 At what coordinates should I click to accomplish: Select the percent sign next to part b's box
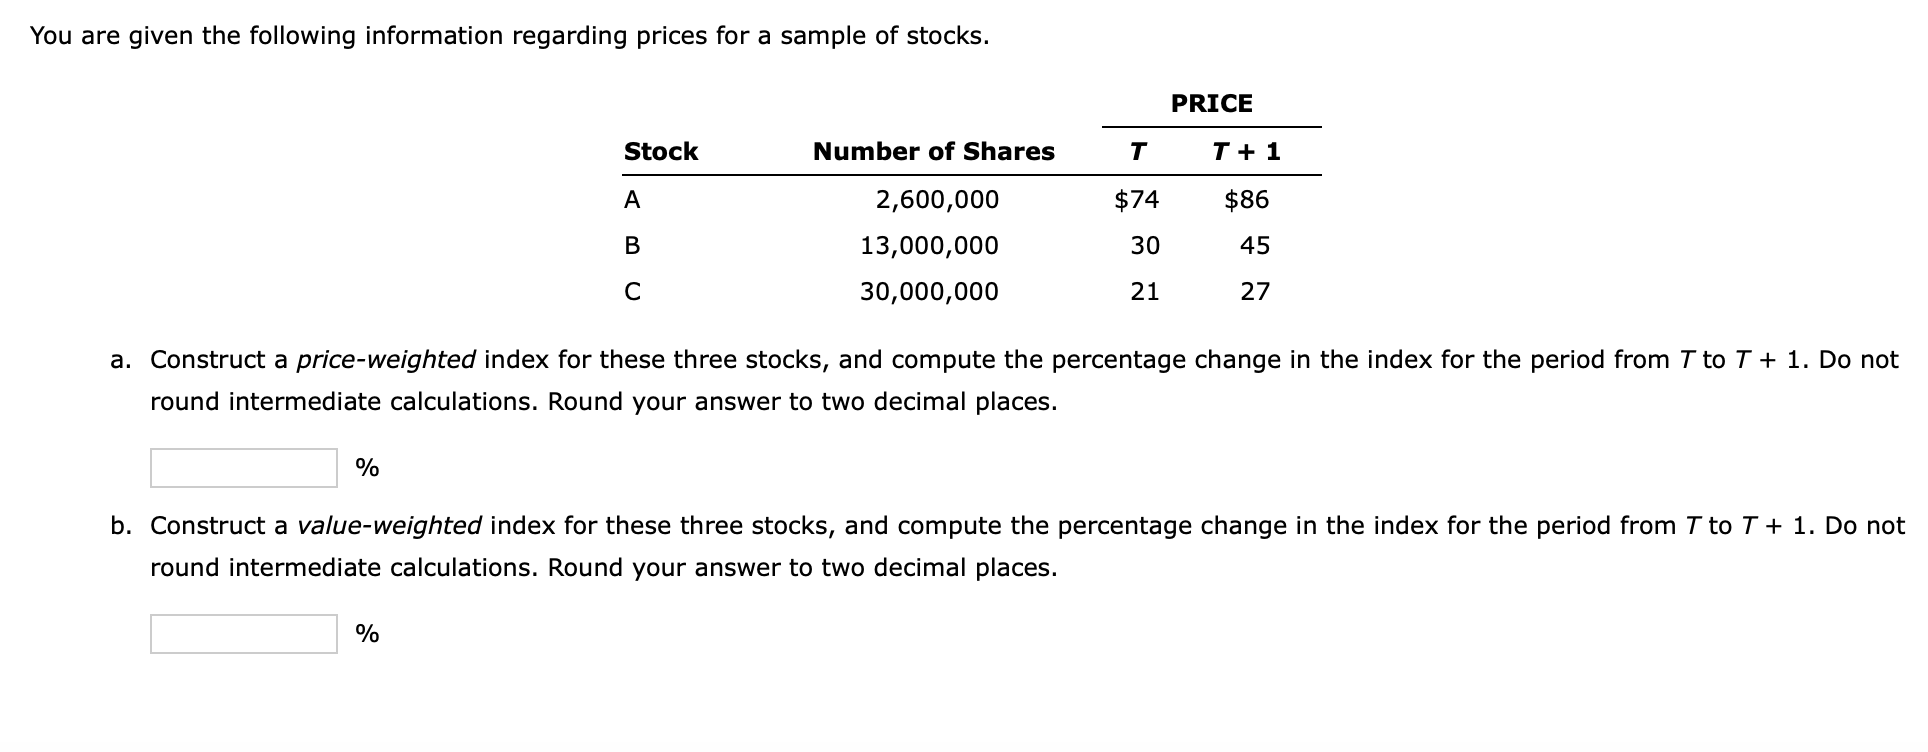pyautogui.click(x=366, y=634)
